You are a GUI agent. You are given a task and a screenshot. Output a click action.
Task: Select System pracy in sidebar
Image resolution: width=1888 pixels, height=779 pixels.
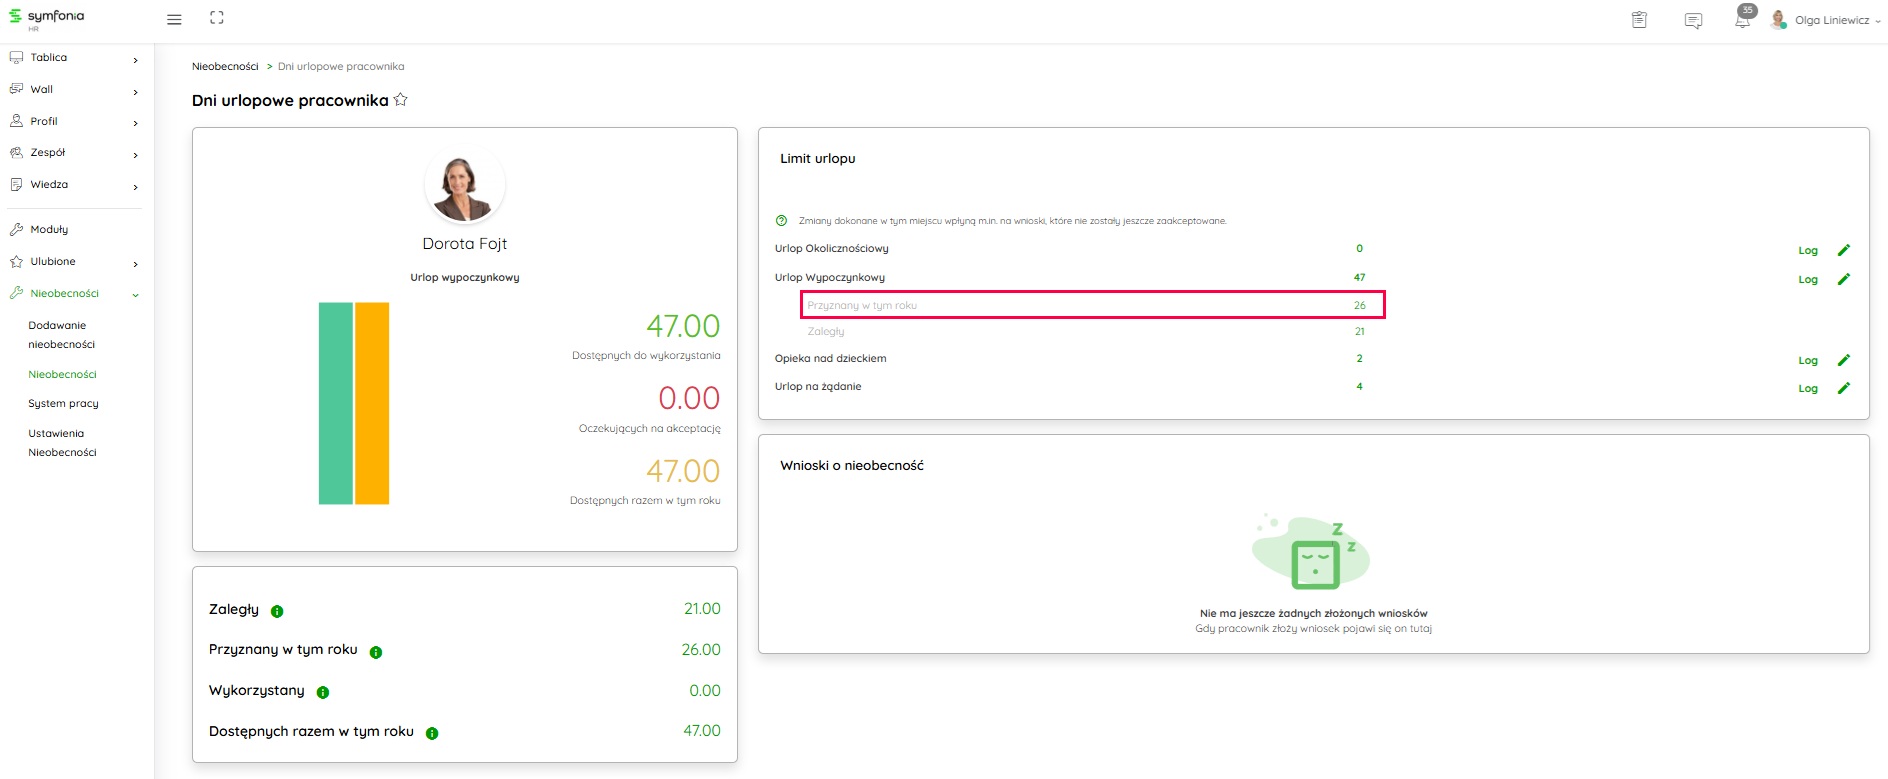[63, 404]
